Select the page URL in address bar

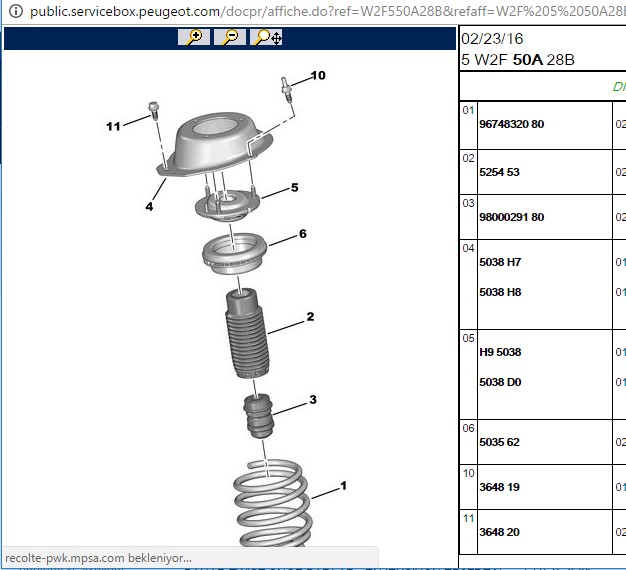click(327, 11)
